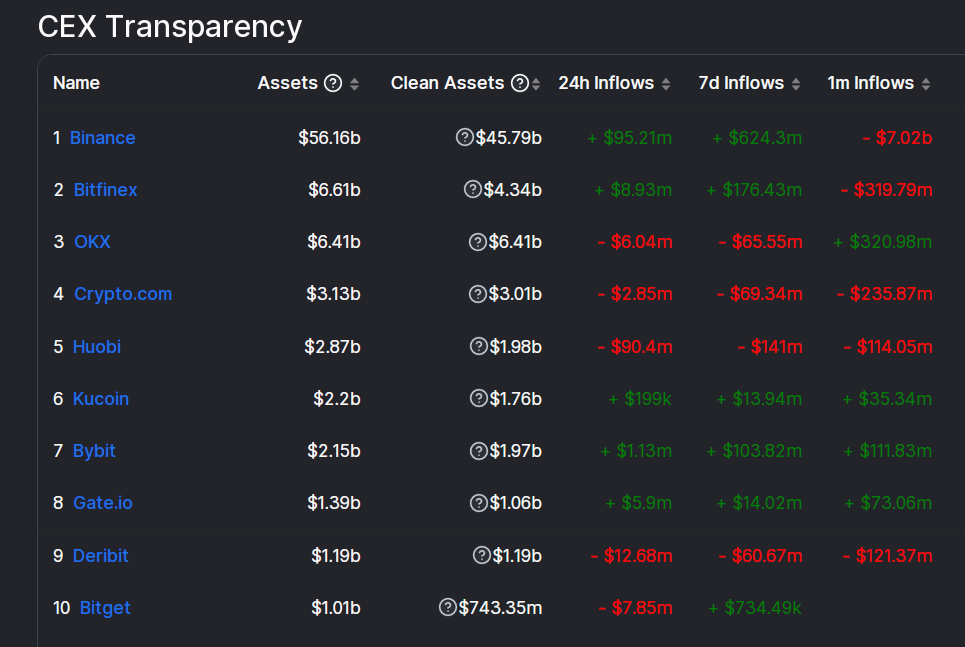Click Kucoin 24h inflow + $199k

click(640, 399)
